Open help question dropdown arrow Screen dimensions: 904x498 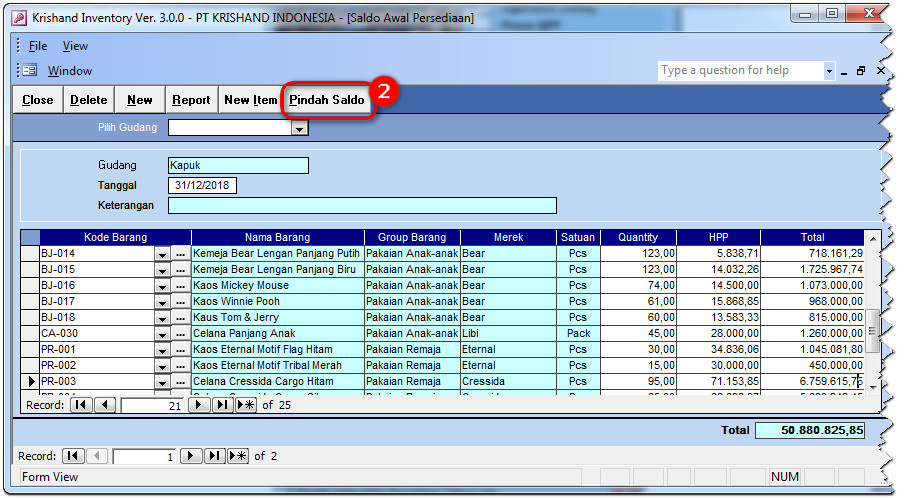click(829, 71)
